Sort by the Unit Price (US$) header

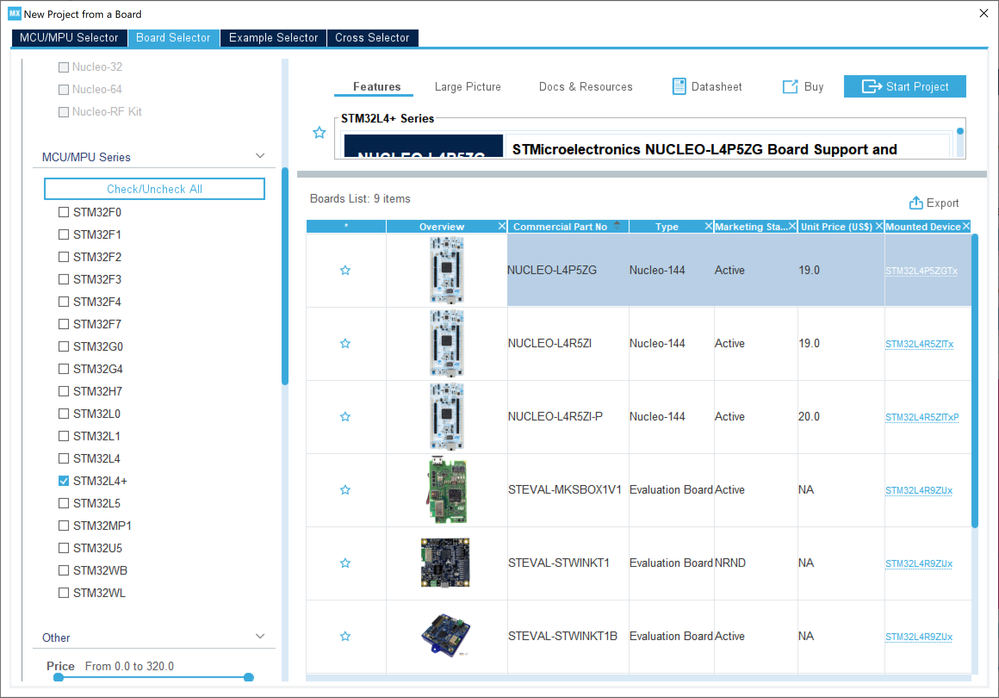(836, 227)
